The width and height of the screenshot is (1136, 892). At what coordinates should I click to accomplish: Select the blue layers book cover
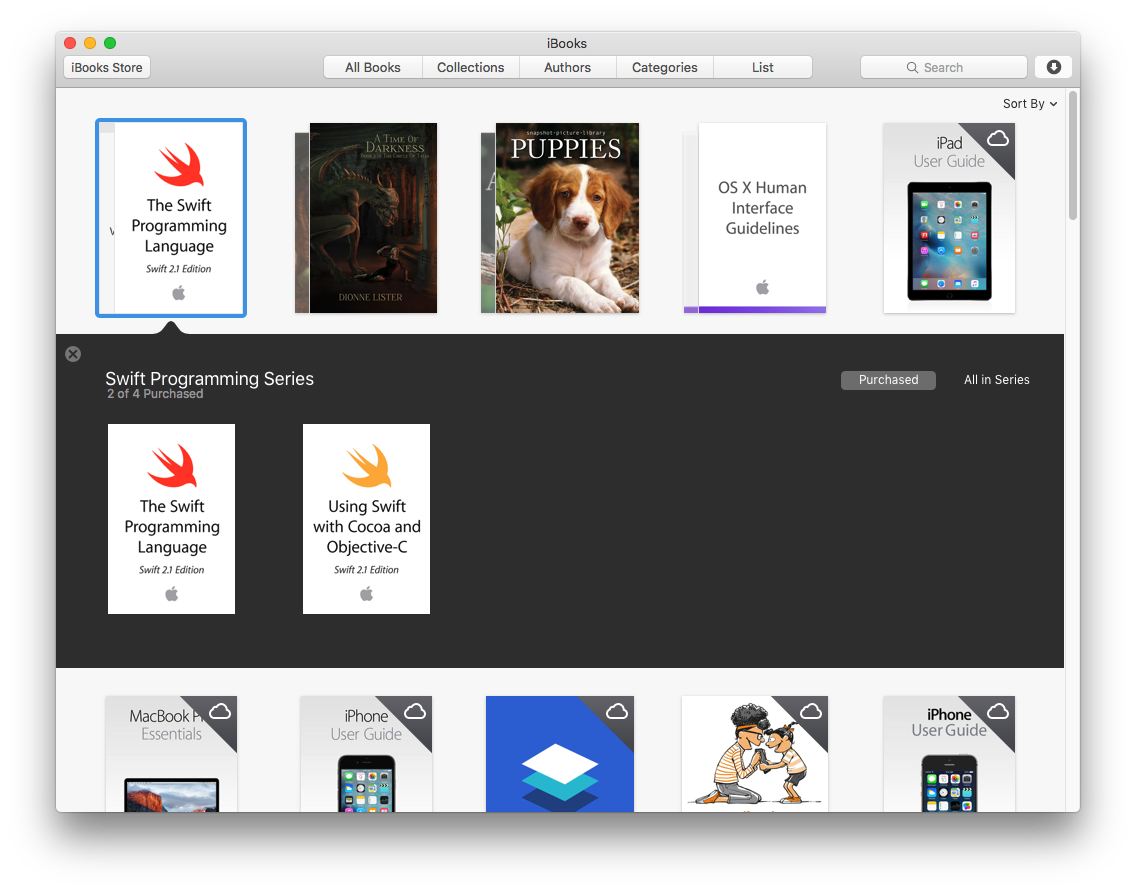pos(560,754)
